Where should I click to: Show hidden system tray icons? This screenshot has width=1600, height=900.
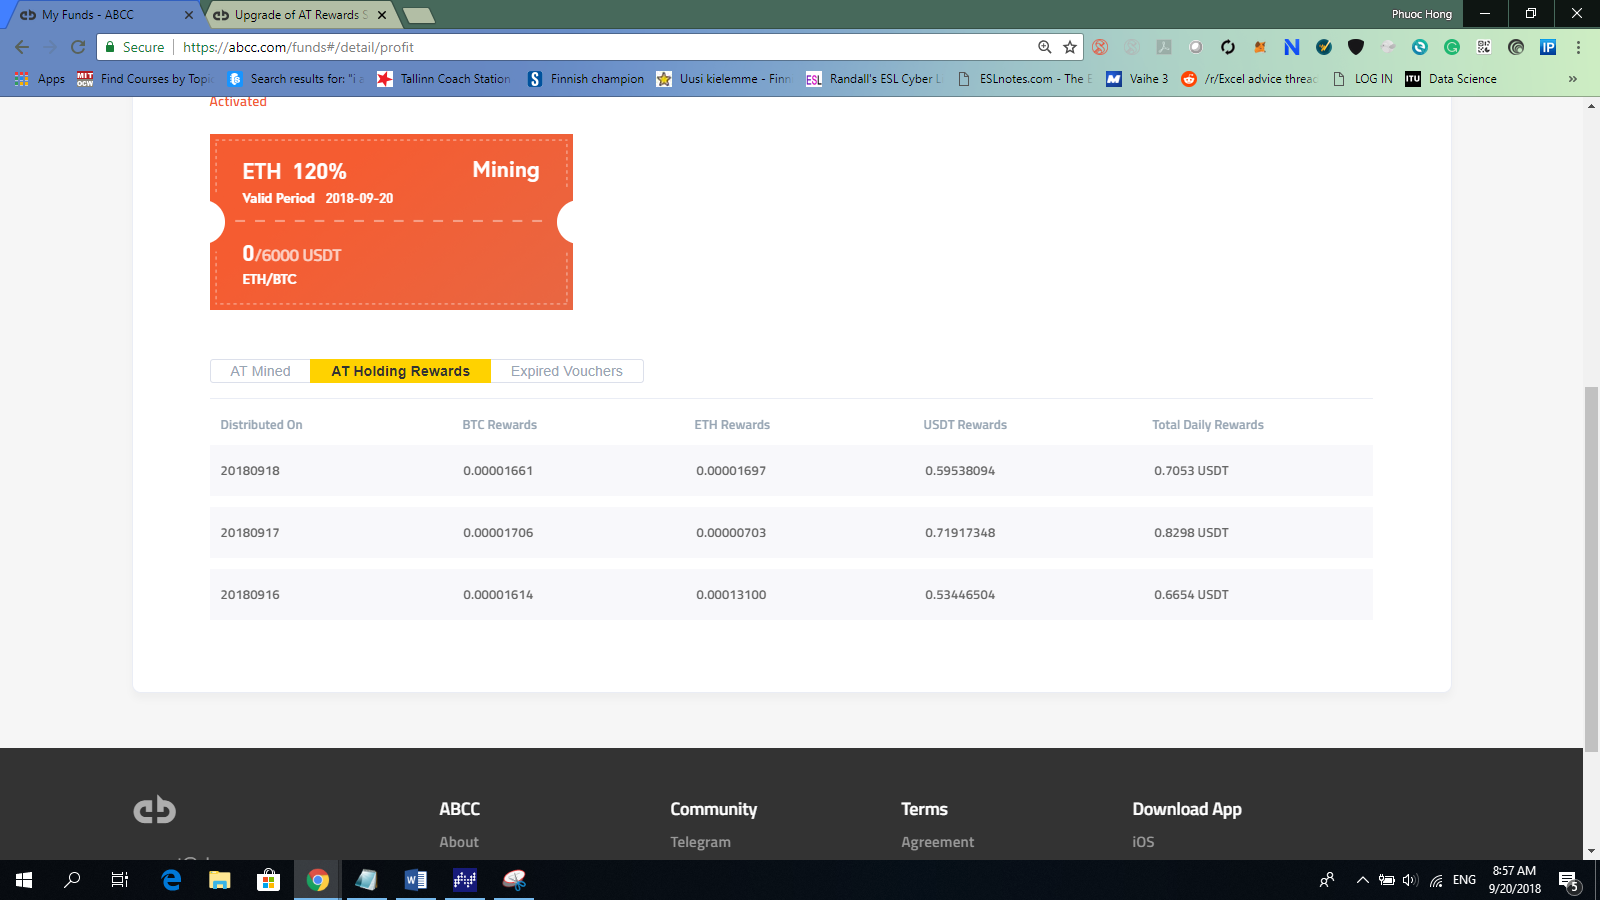[x=1362, y=880]
